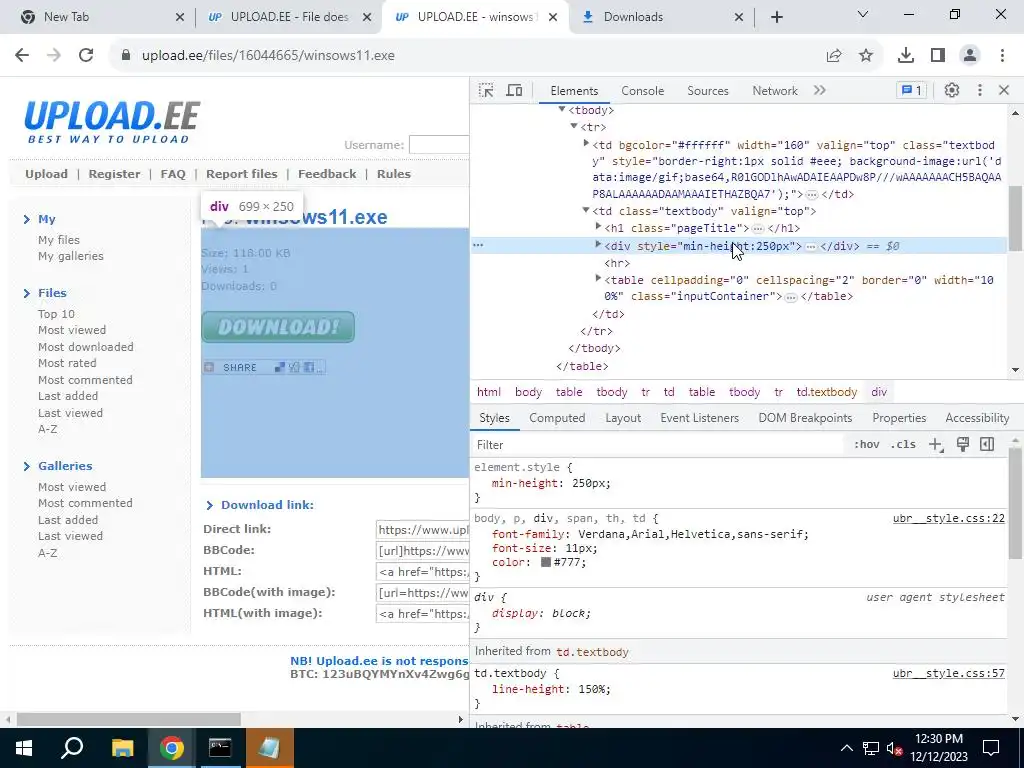Show hidden system tray icons
This screenshot has height=768, width=1024.
[x=846, y=748]
